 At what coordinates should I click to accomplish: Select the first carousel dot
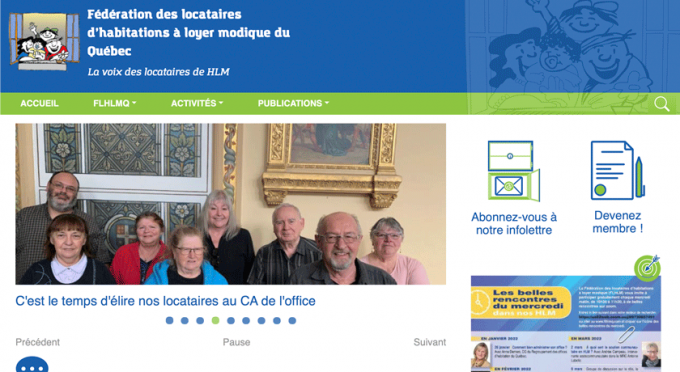click(170, 320)
